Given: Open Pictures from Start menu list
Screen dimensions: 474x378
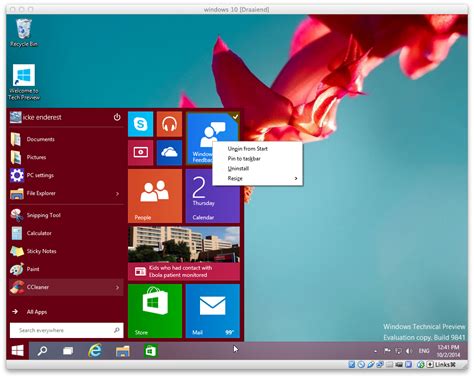Looking at the screenshot, I should pyautogui.click(x=67, y=157).
